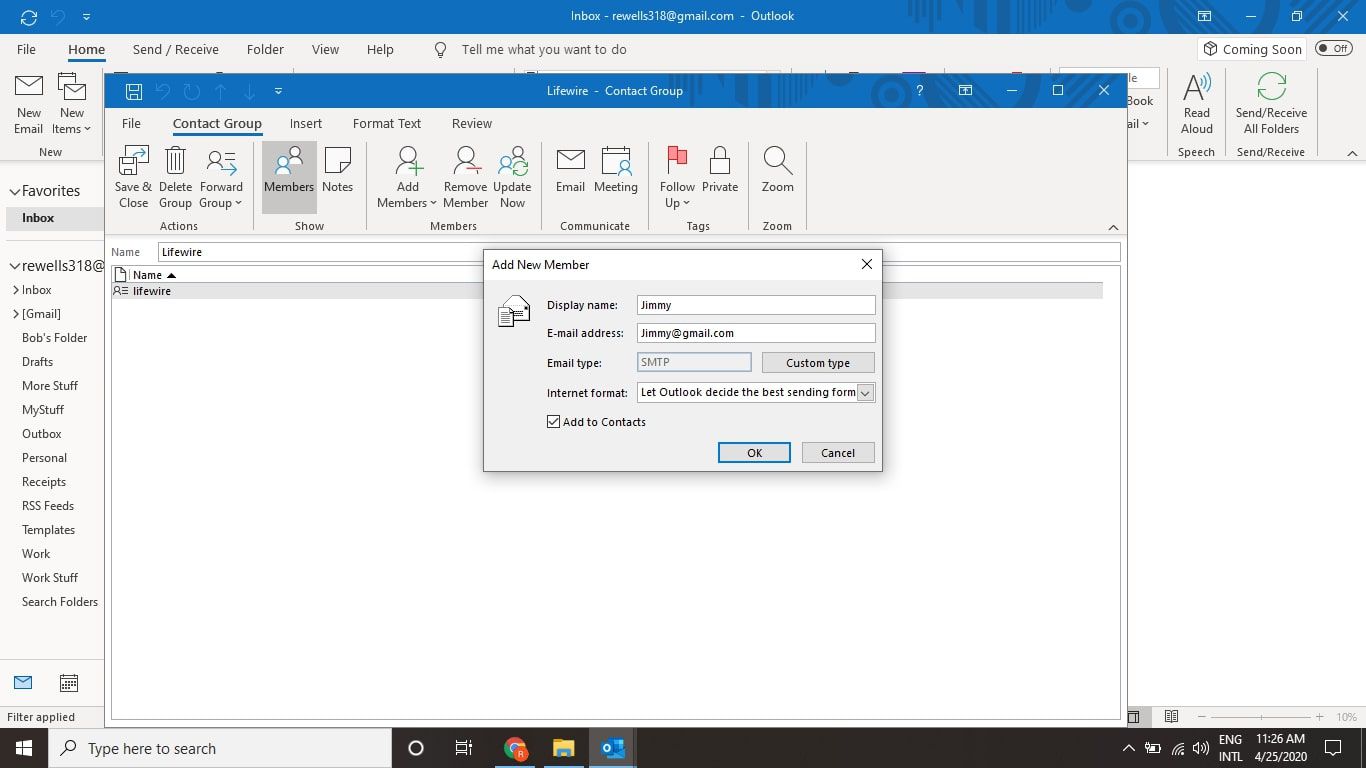Open the View tab in Outlook
The image size is (1366, 768).
tap(325, 49)
